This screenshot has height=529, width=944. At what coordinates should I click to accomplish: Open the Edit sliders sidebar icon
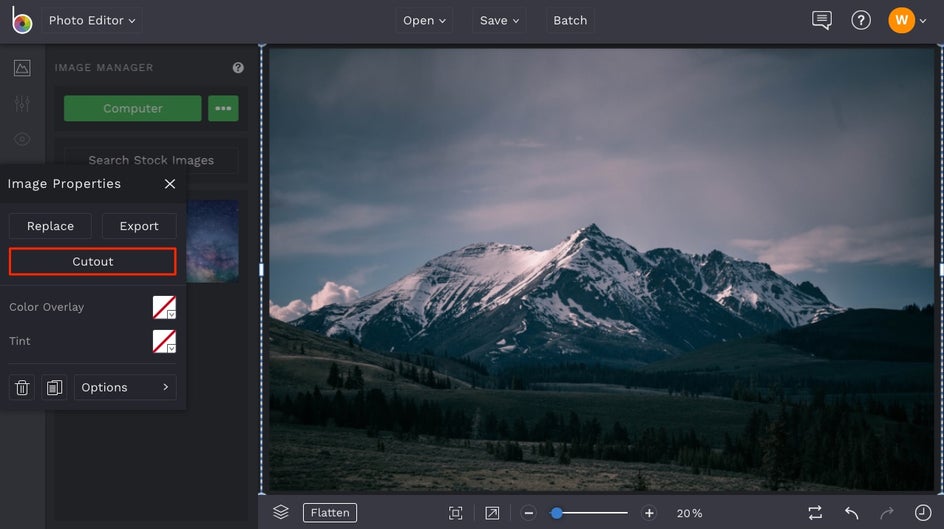(22, 104)
